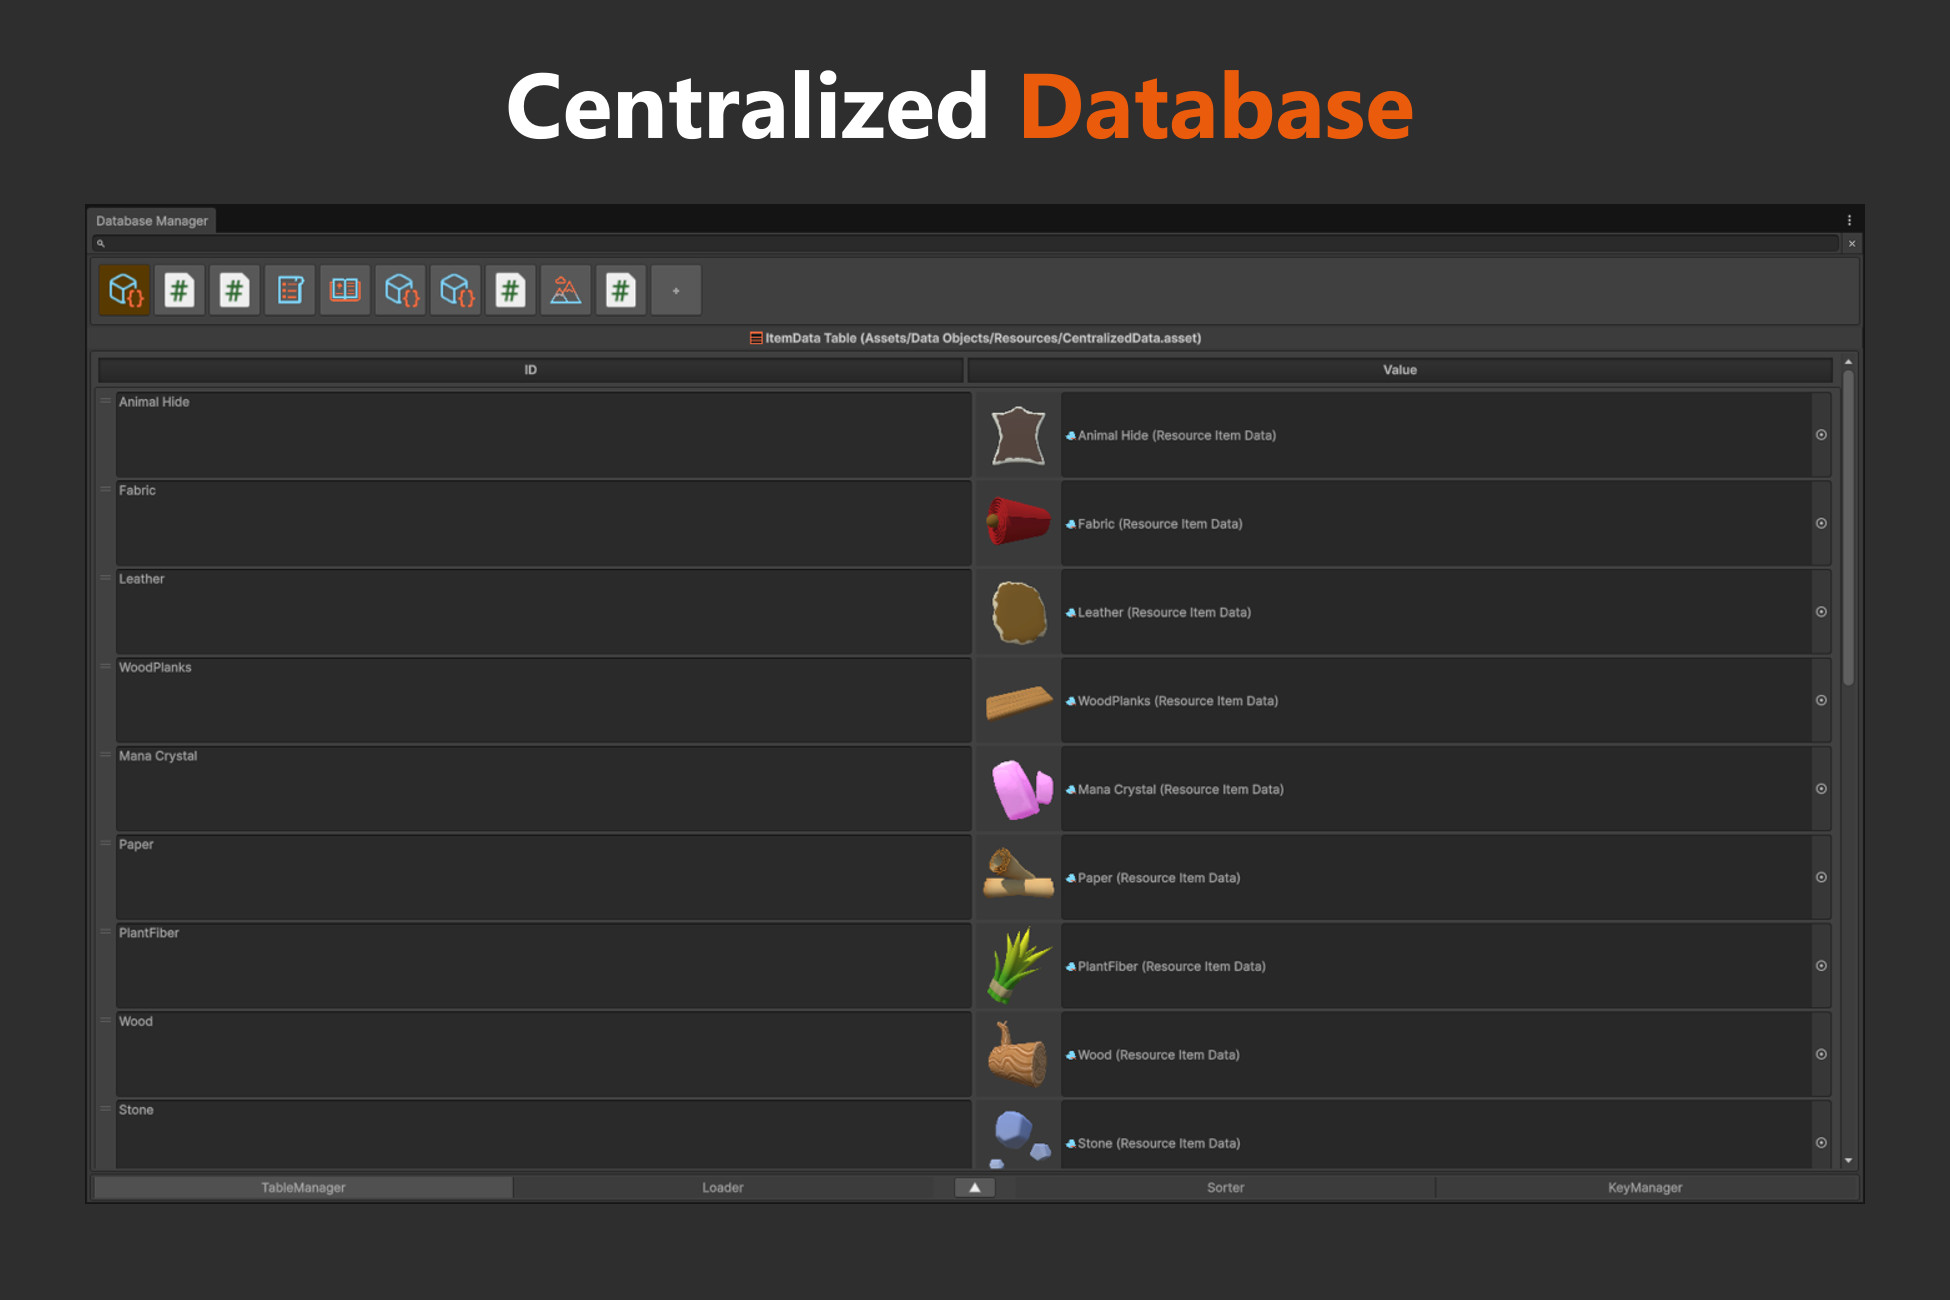Open the vertical three-dot menu top right
Viewport: 1950px width, 1300px height.
(1848, 220)
